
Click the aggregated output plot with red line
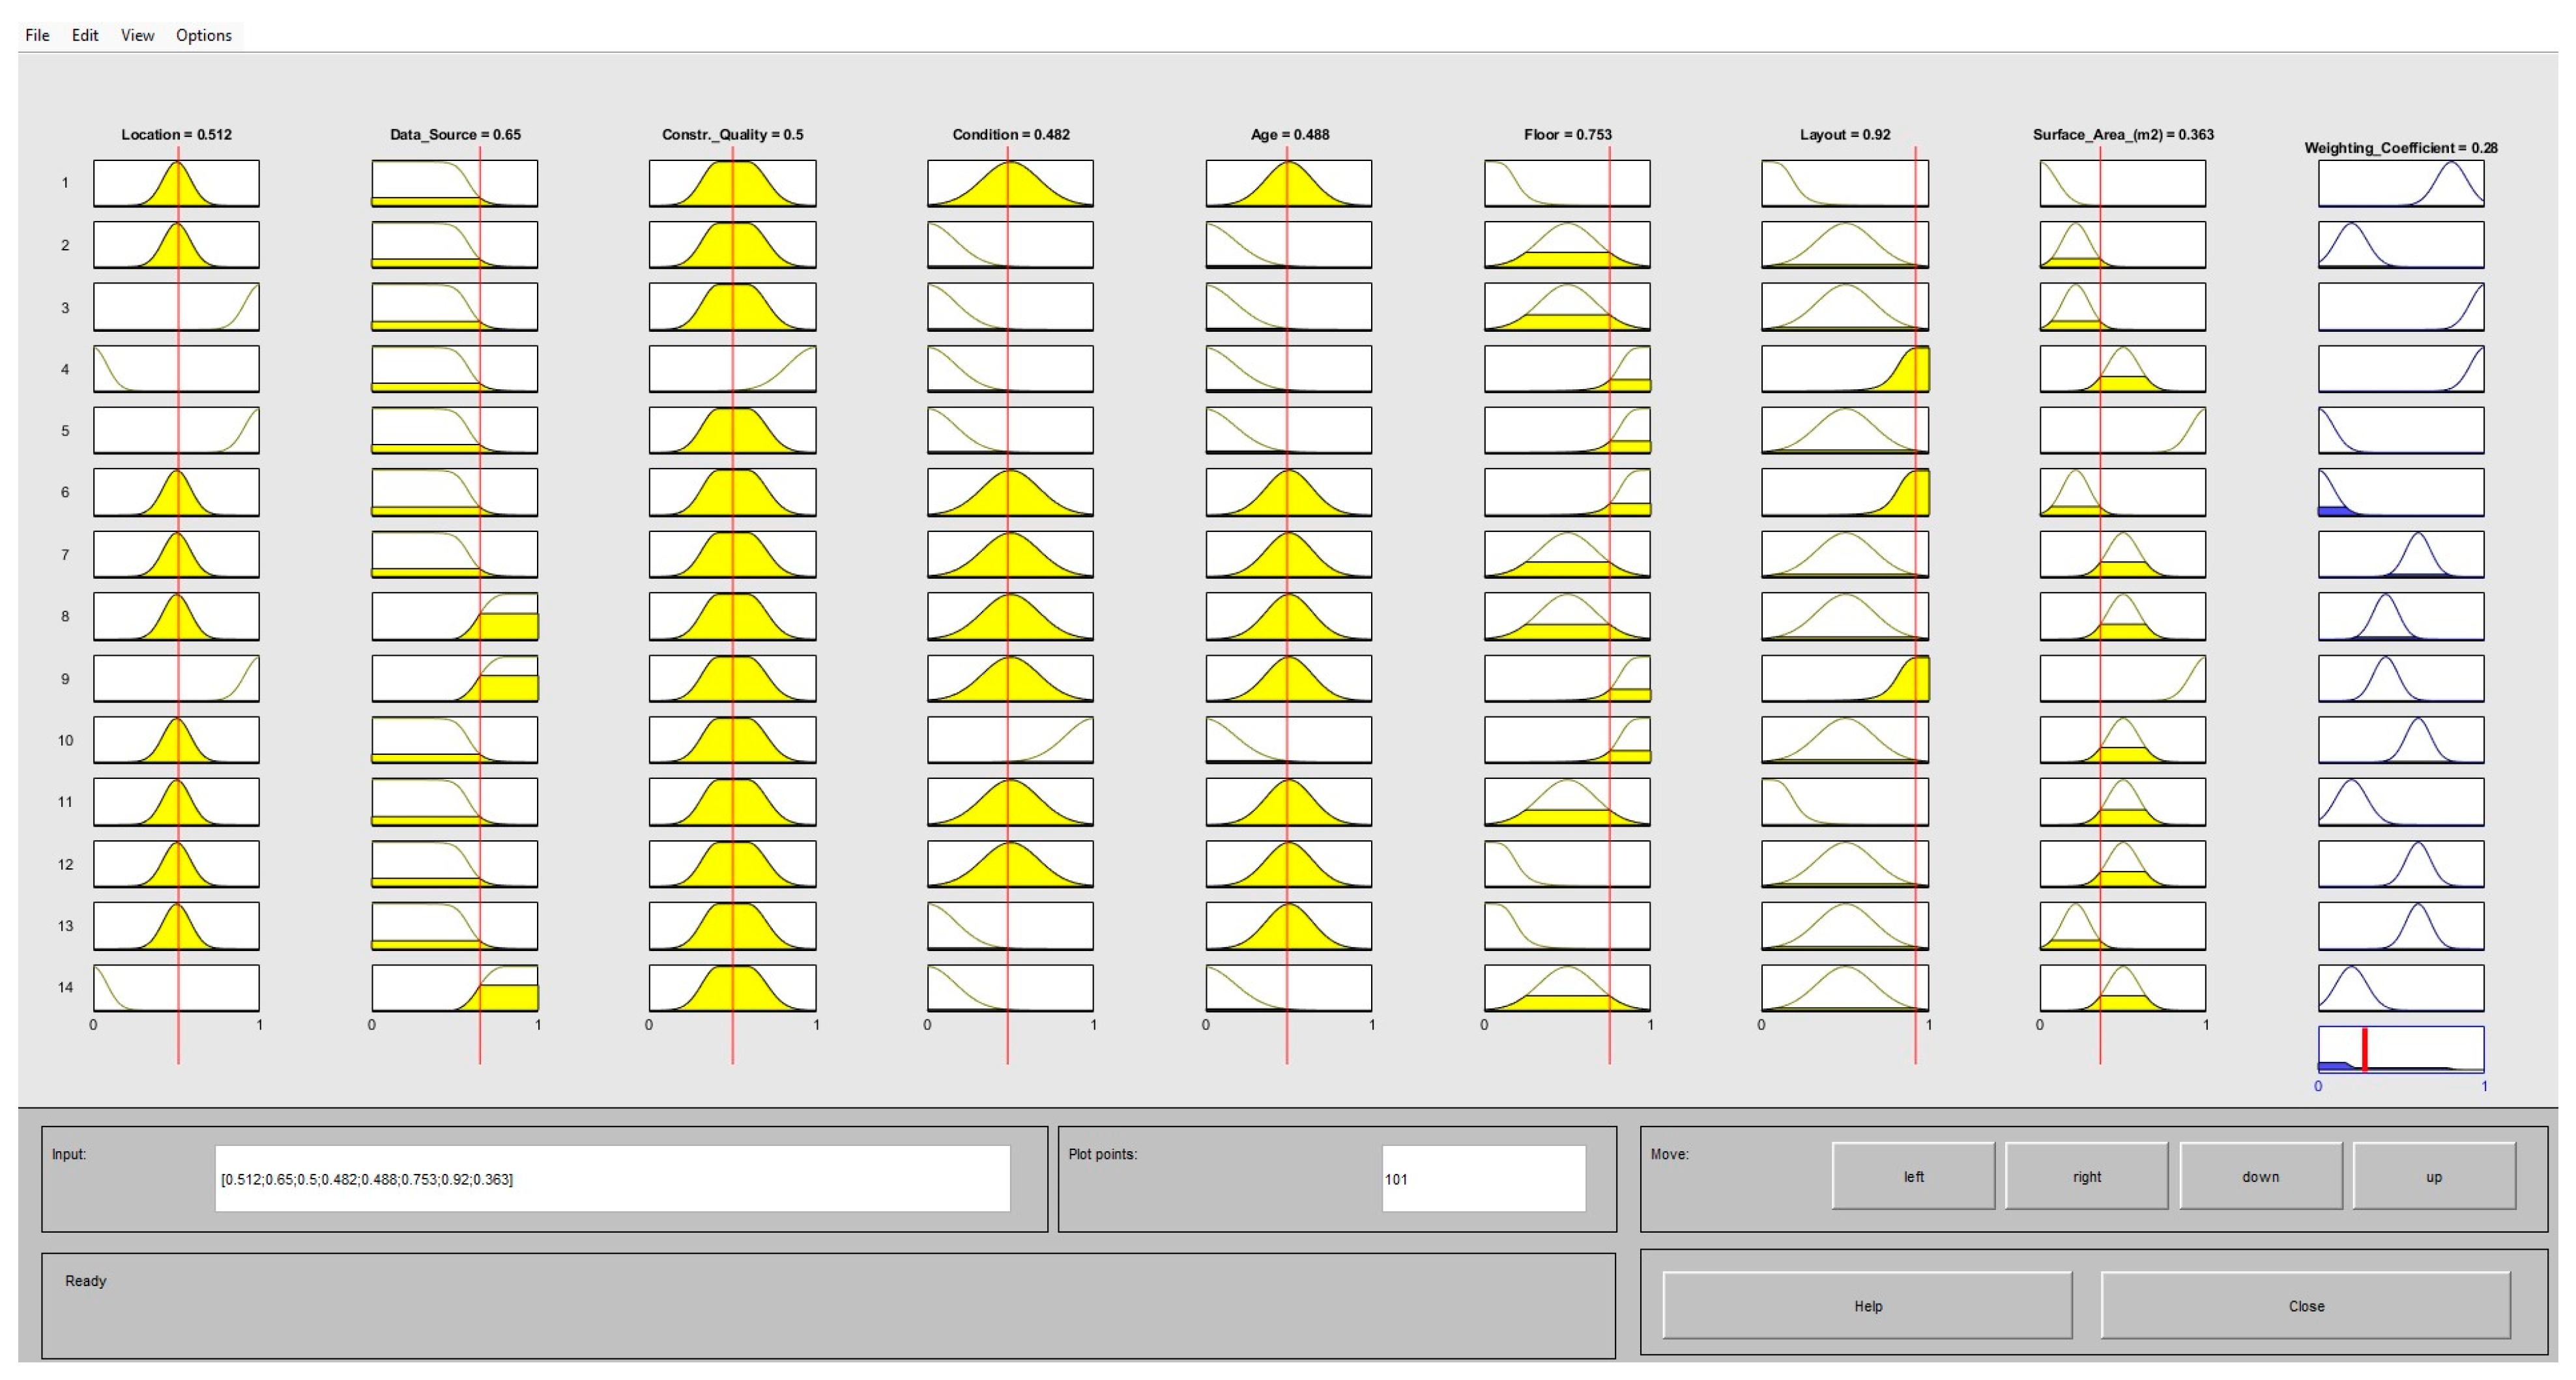[x=2400, y=1049]
